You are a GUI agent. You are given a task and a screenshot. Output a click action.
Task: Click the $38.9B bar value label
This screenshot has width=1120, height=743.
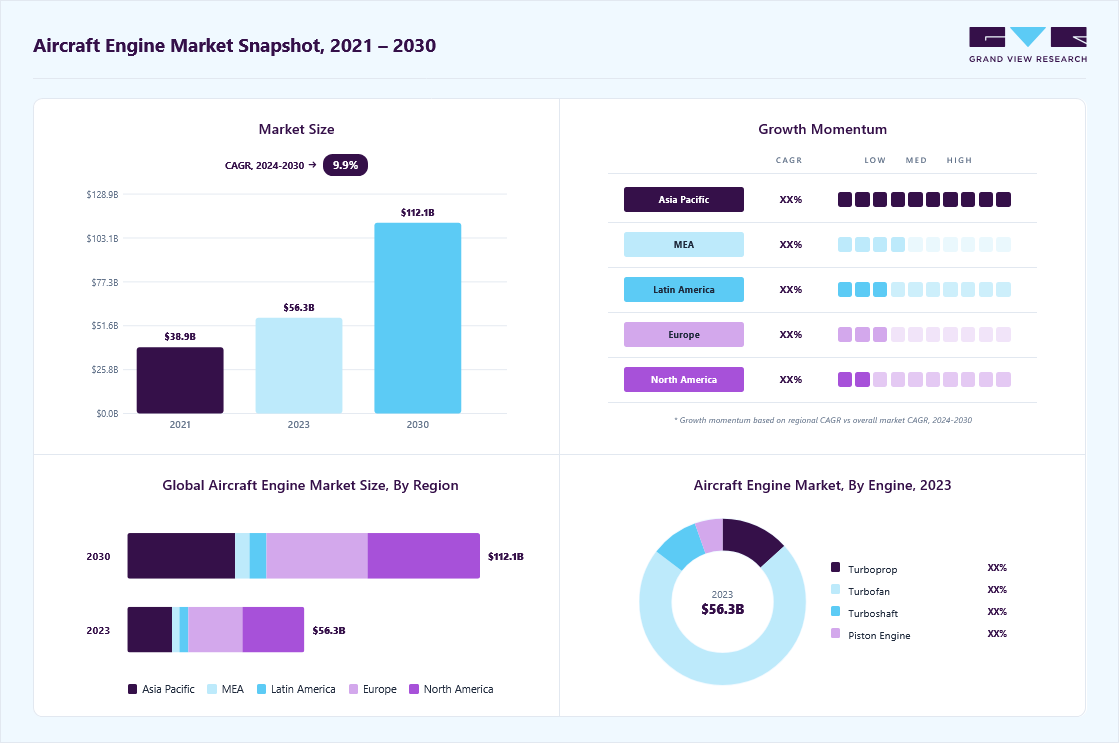point(180,336)
